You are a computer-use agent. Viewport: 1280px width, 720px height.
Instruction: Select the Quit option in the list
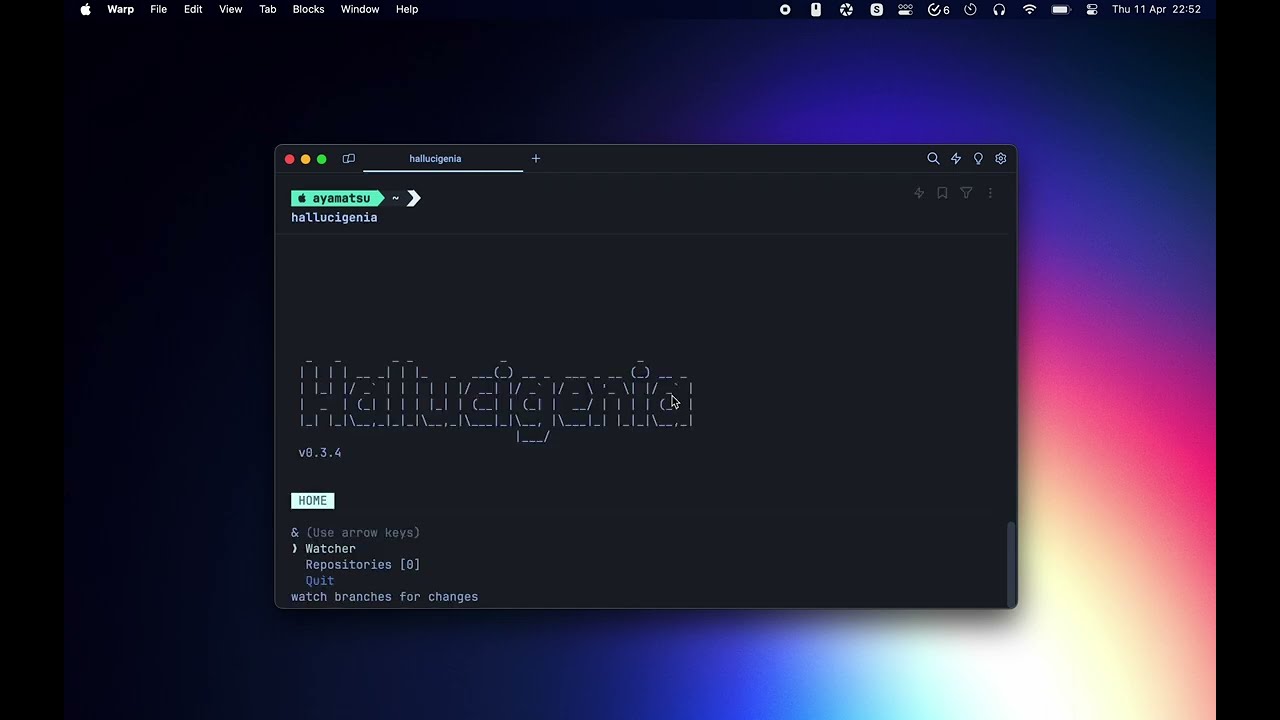click(x=320, y=581)
